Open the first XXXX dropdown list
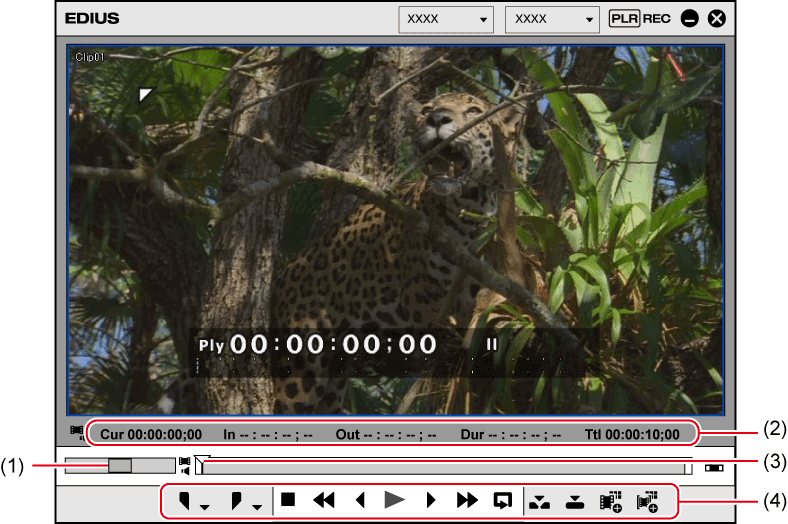The image size is (788, 524). pos(446,19)
